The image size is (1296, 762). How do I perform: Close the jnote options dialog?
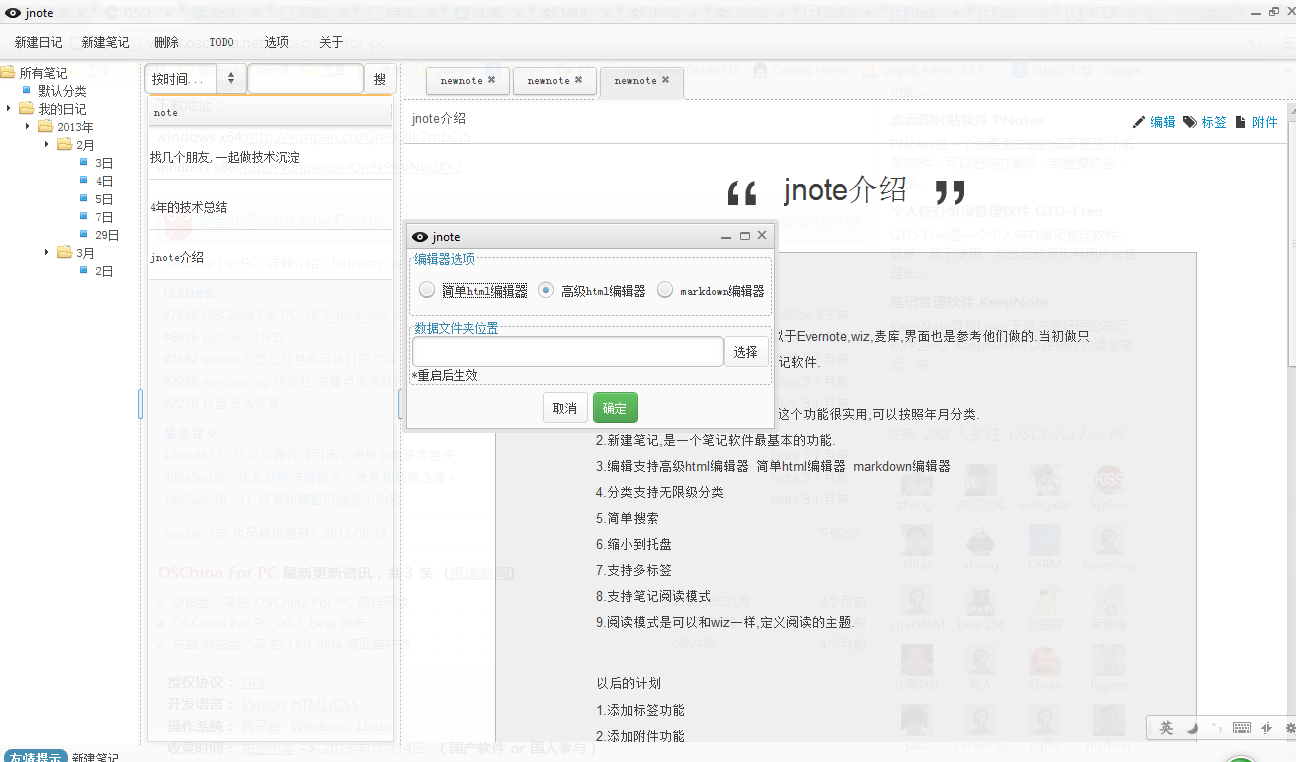(762, 236)
